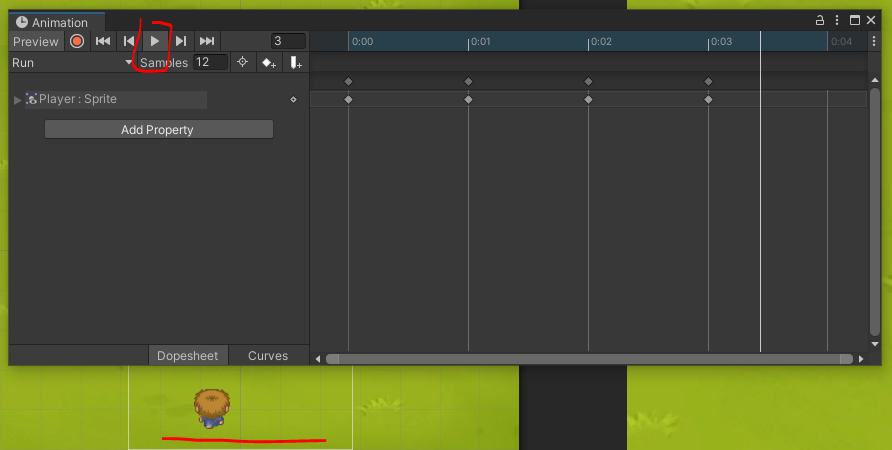Click the Add Property button
The height and width of the screenshot is (450, 892).
click(x=159, y=129)
